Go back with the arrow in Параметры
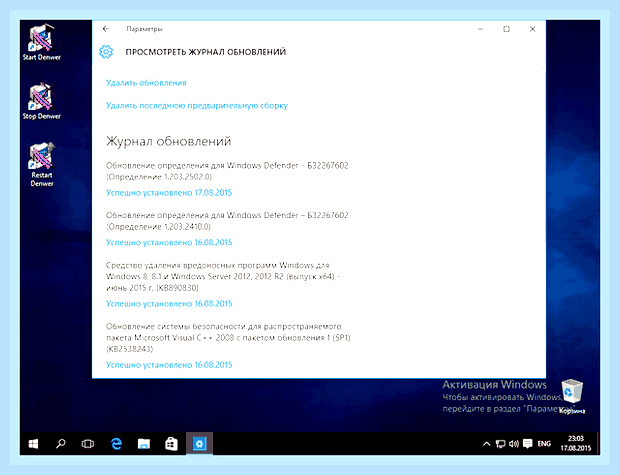The image size is (620, 475). click(106, 29)
